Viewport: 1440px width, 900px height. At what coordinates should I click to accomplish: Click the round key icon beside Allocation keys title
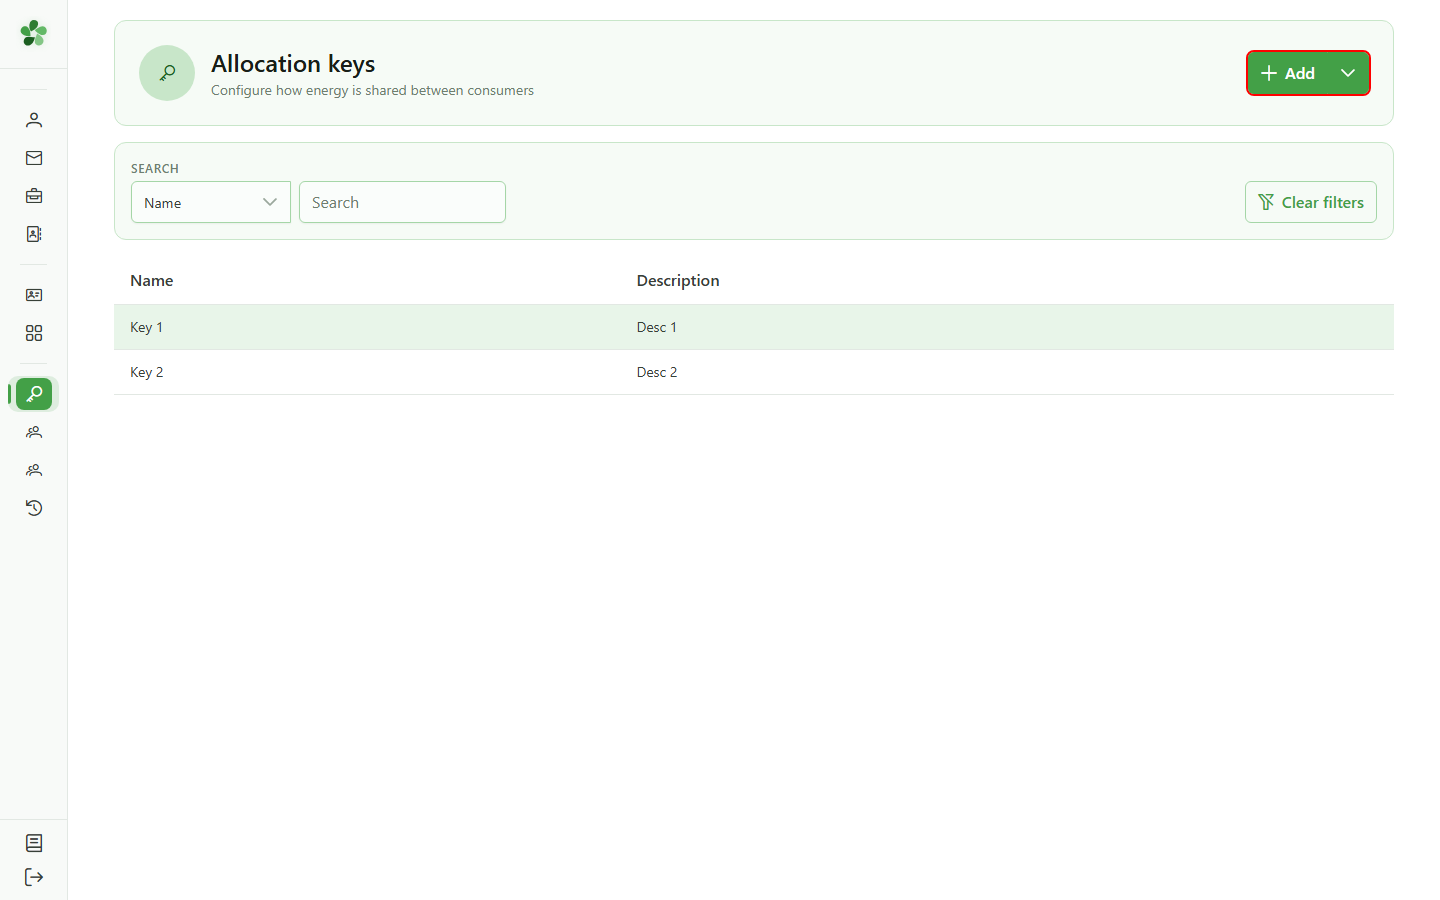click(x=167, y=73)
